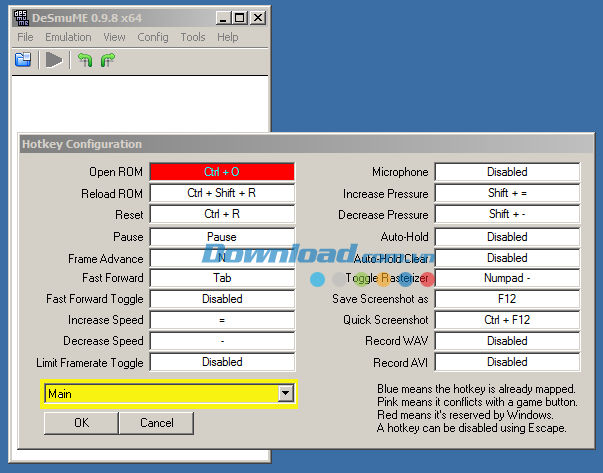Viewport: 603px width, 473px height.
Task: Select the Save Screenshot as hotkey field
Action: coord(507,299)
